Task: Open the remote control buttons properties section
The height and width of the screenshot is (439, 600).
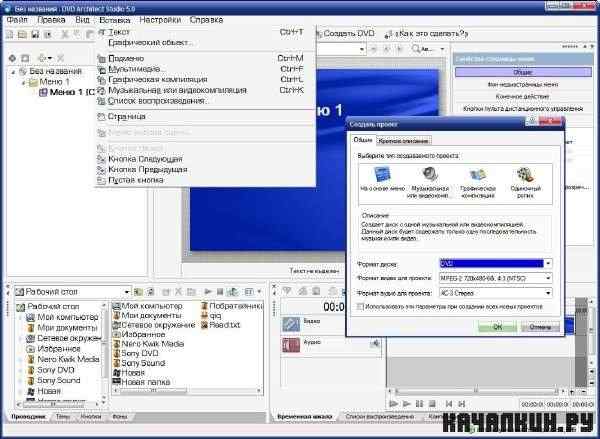Action: tap(523, 109)
